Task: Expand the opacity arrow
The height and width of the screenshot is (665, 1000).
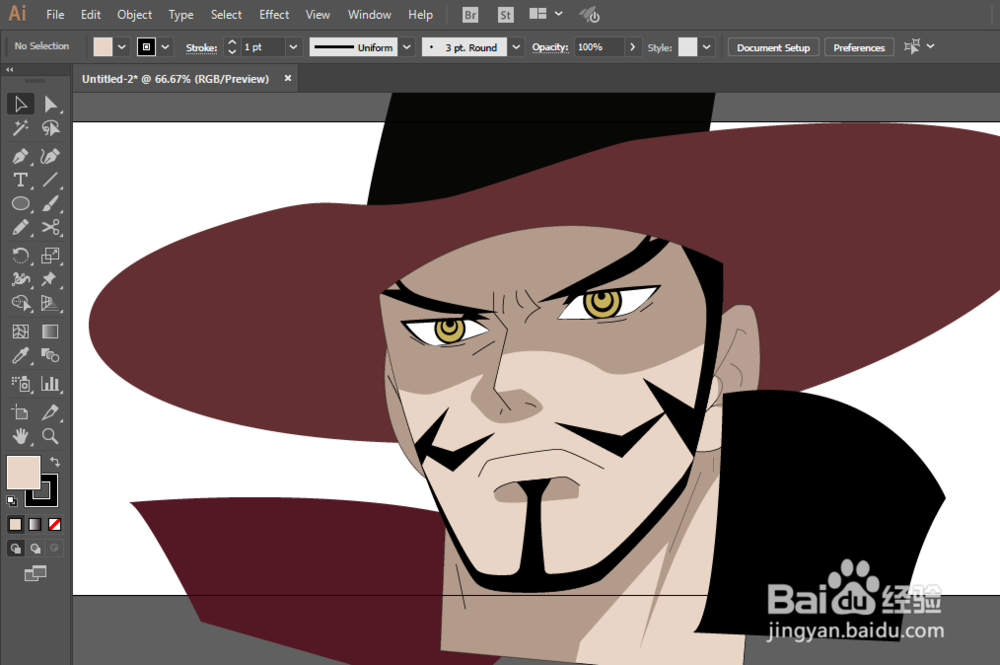Action: click(632, 47)
